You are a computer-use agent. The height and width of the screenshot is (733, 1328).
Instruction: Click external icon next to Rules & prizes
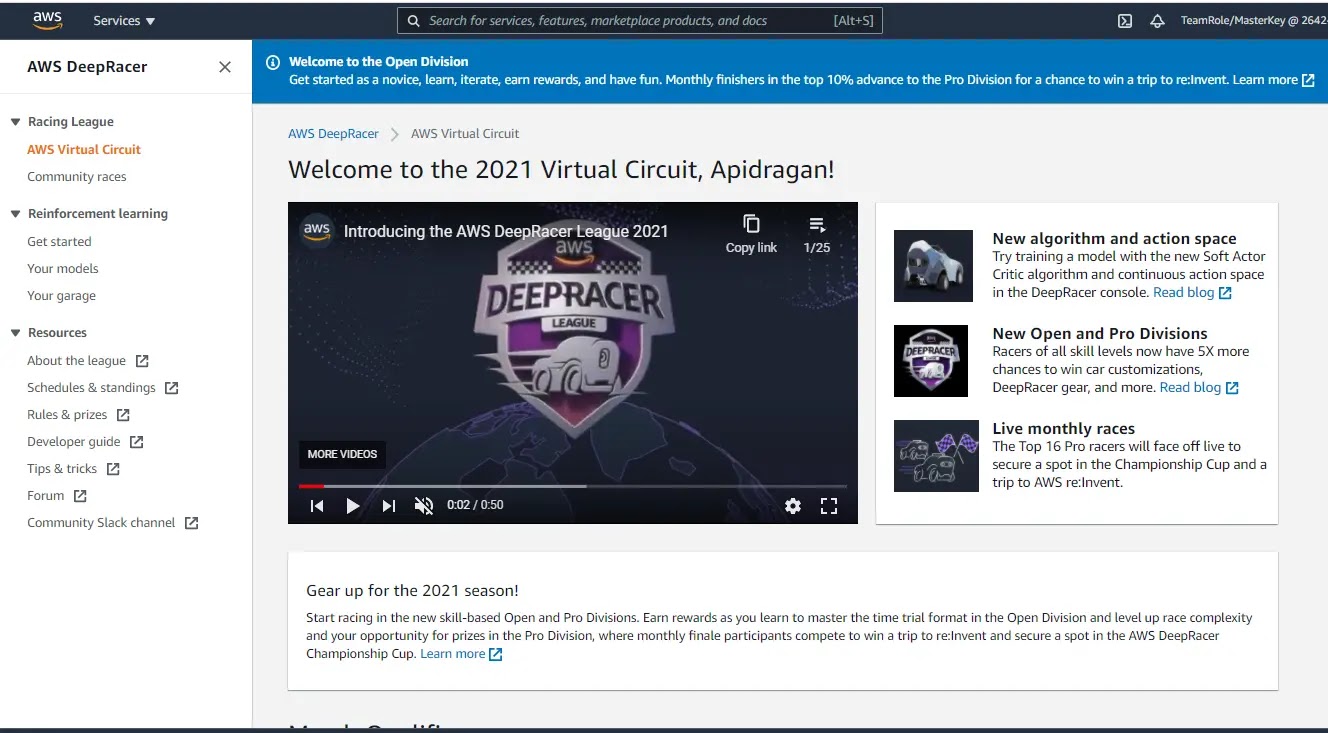tap(123, 414)
